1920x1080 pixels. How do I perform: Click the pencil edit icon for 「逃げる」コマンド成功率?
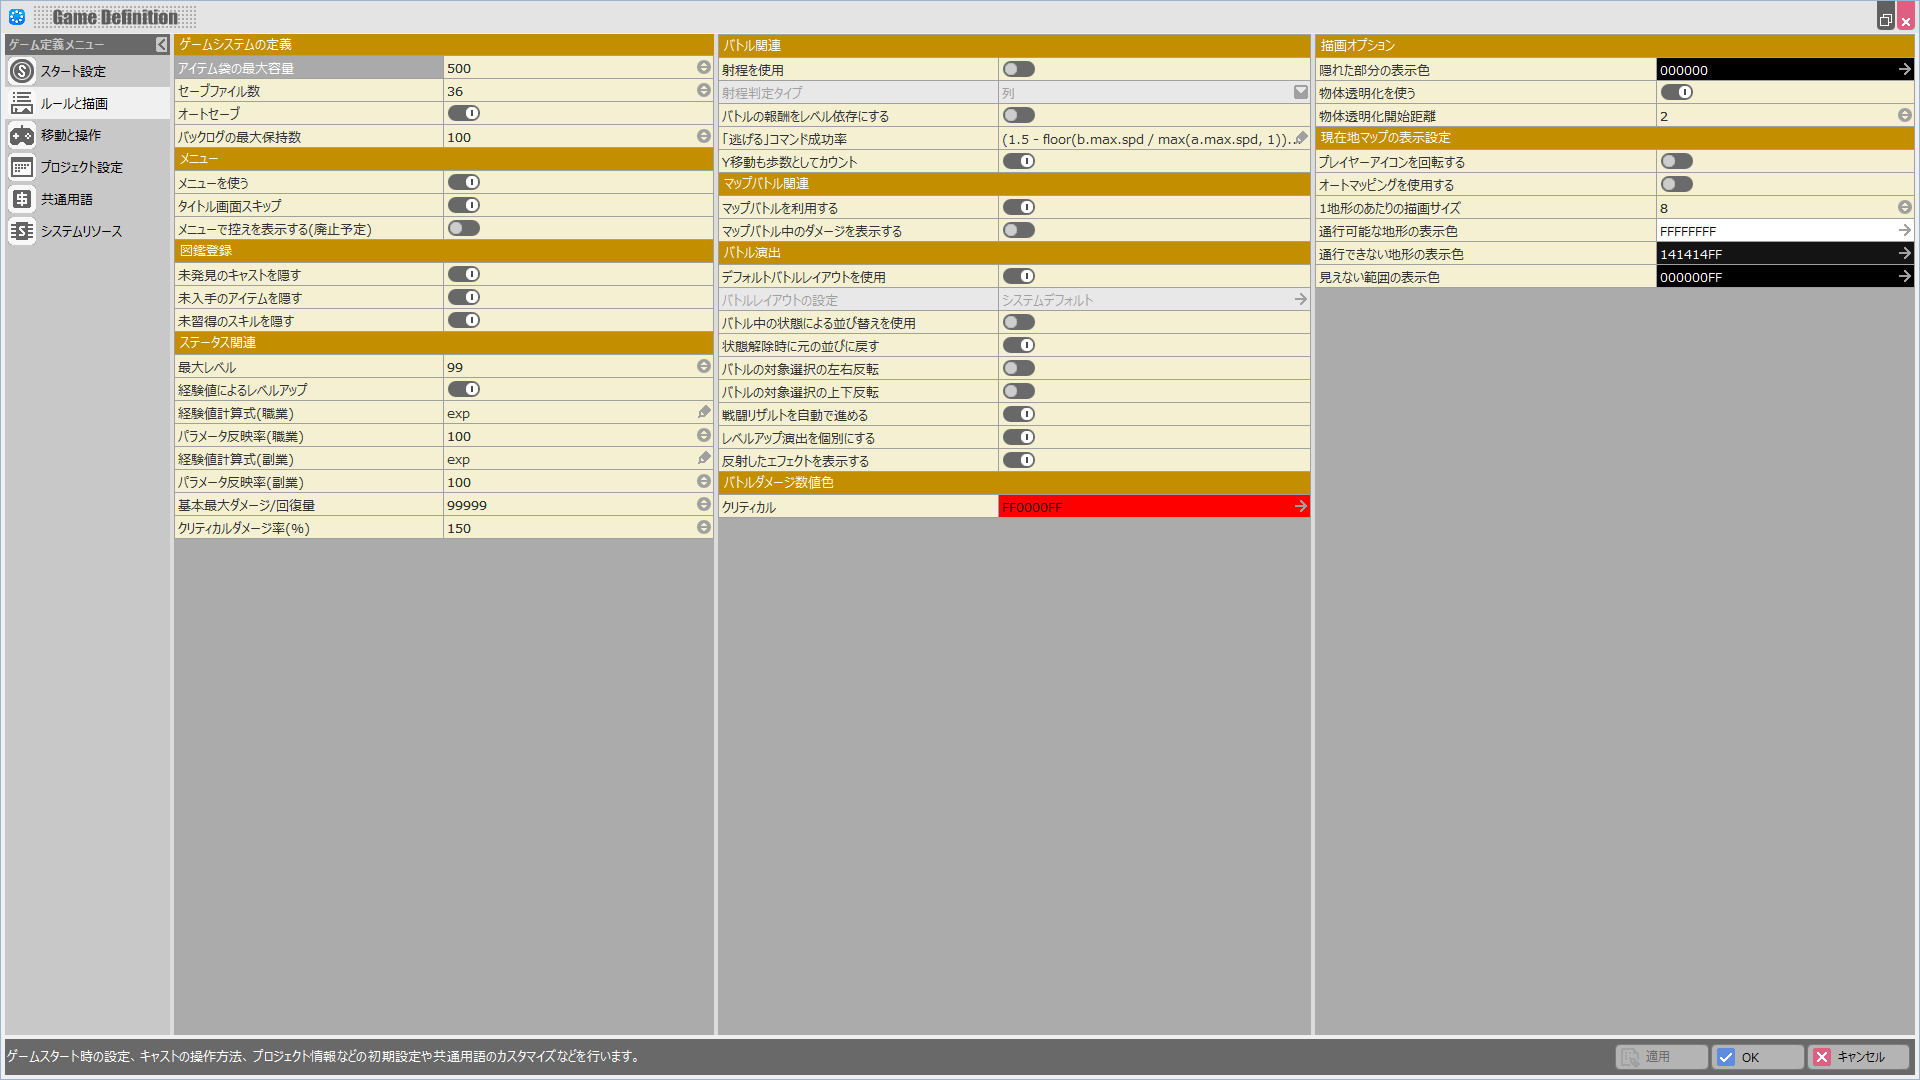click(1300, 139)
